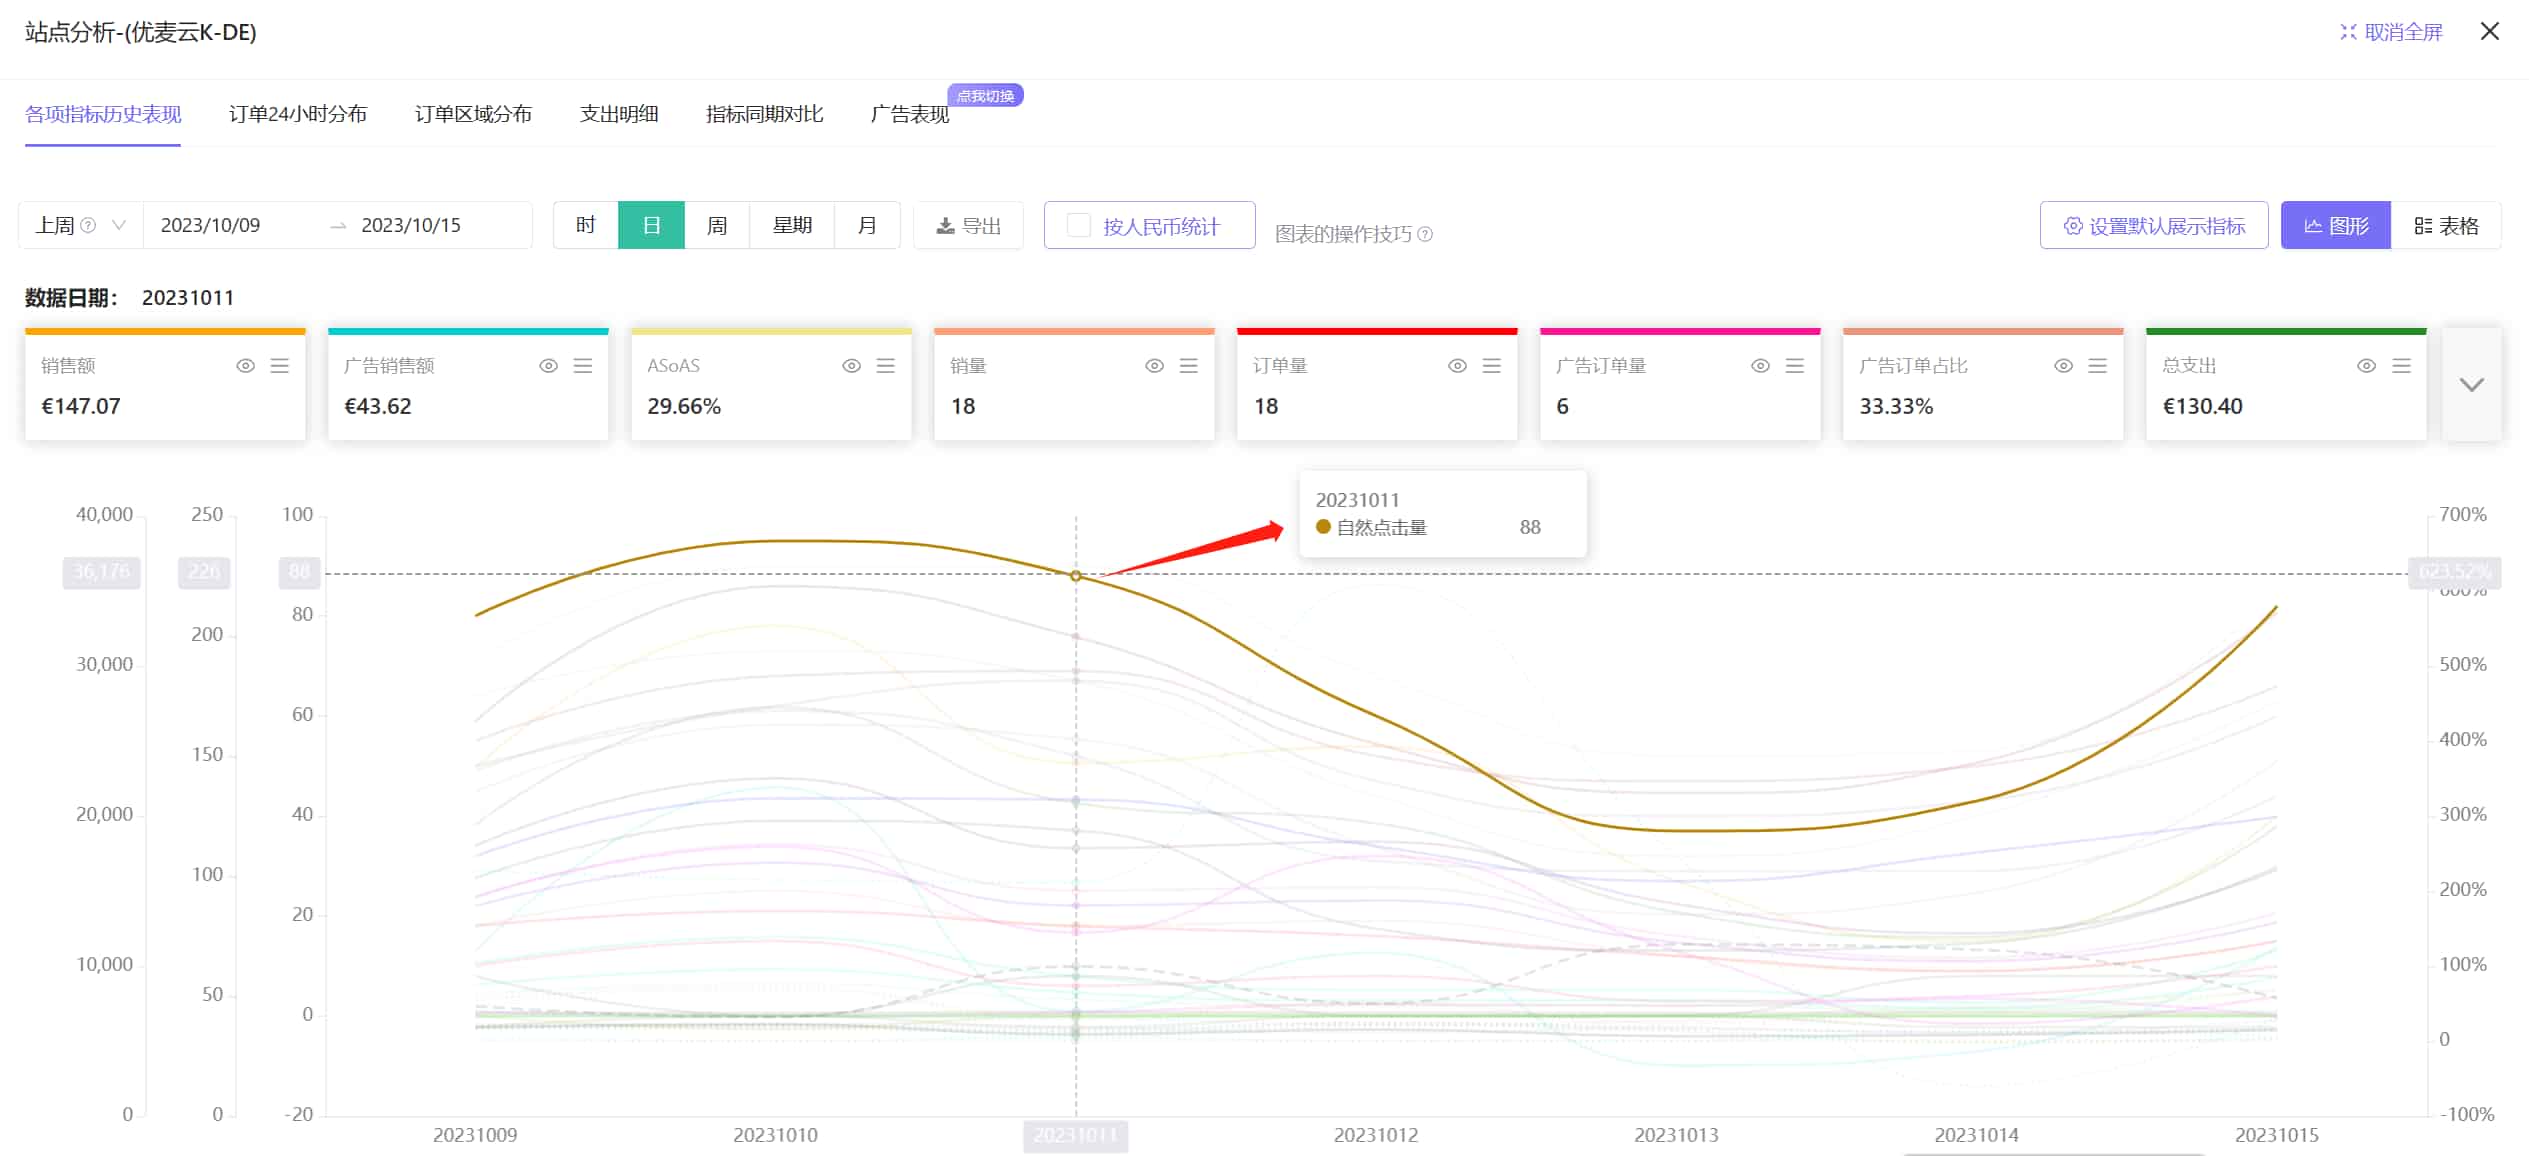Select 周 weekly granularity
Viewport: 2529px width, 1156px height.
[717, 225]
